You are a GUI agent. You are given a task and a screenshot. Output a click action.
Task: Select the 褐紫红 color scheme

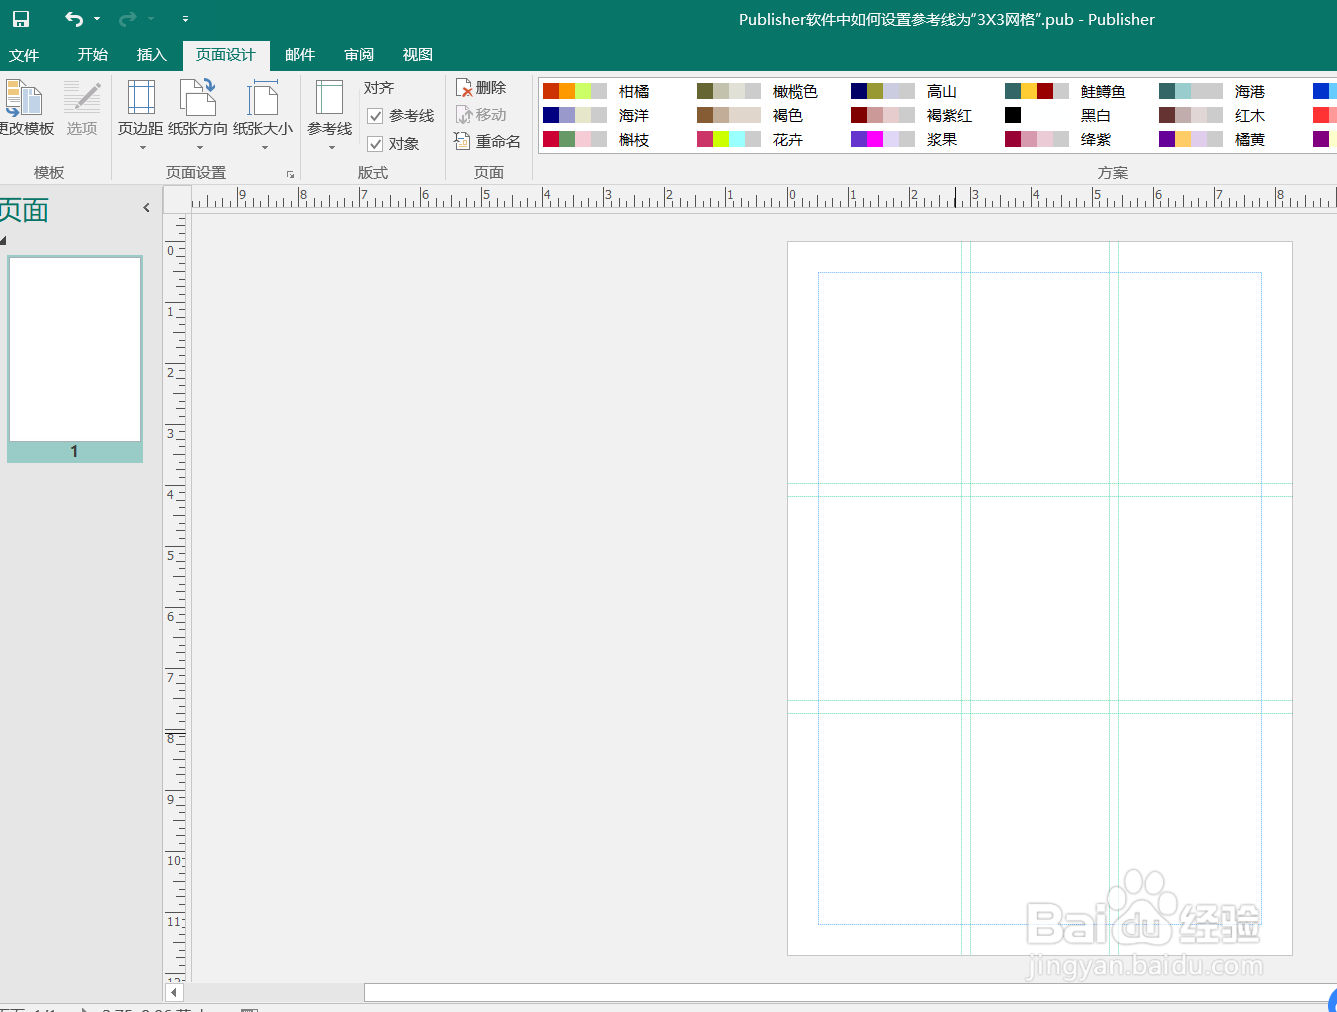(911, 115)
